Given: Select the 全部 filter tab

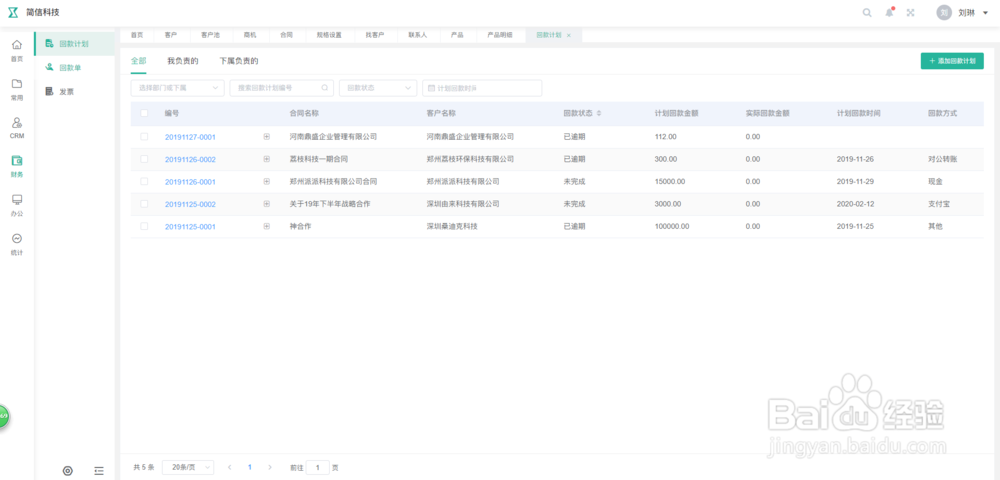Looking at the screenshot, I should [x=138, y=61].
